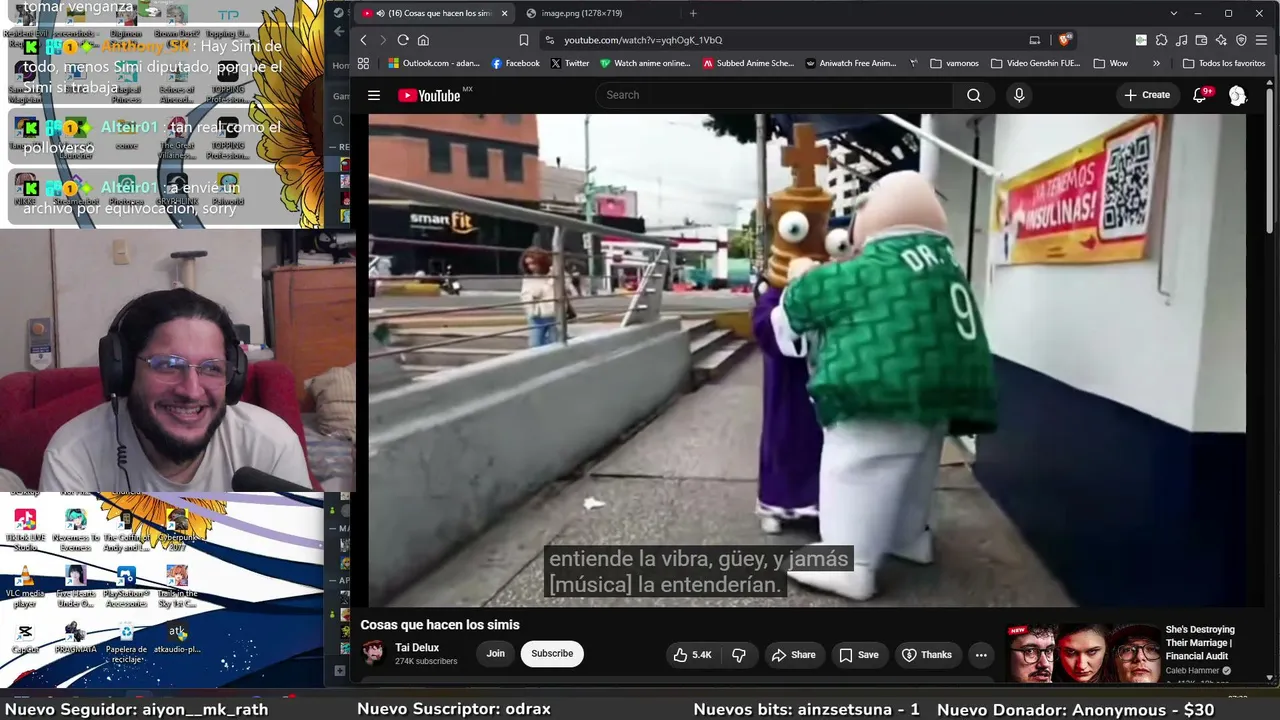Open the vamonos bookmarks folder
This screenshot has width=1280, height=720.
954,63
